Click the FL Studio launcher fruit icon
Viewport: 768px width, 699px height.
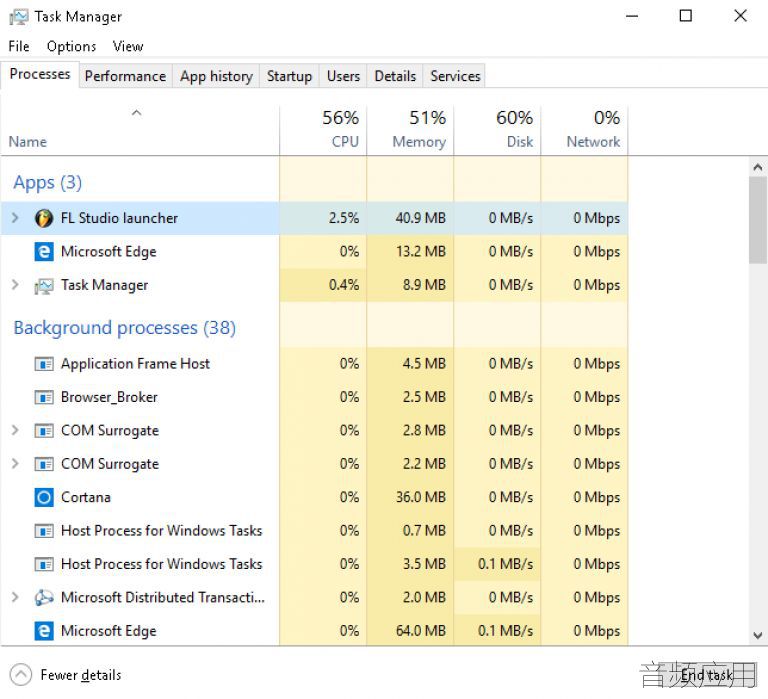pyautogui.click(x=44, y=218)
